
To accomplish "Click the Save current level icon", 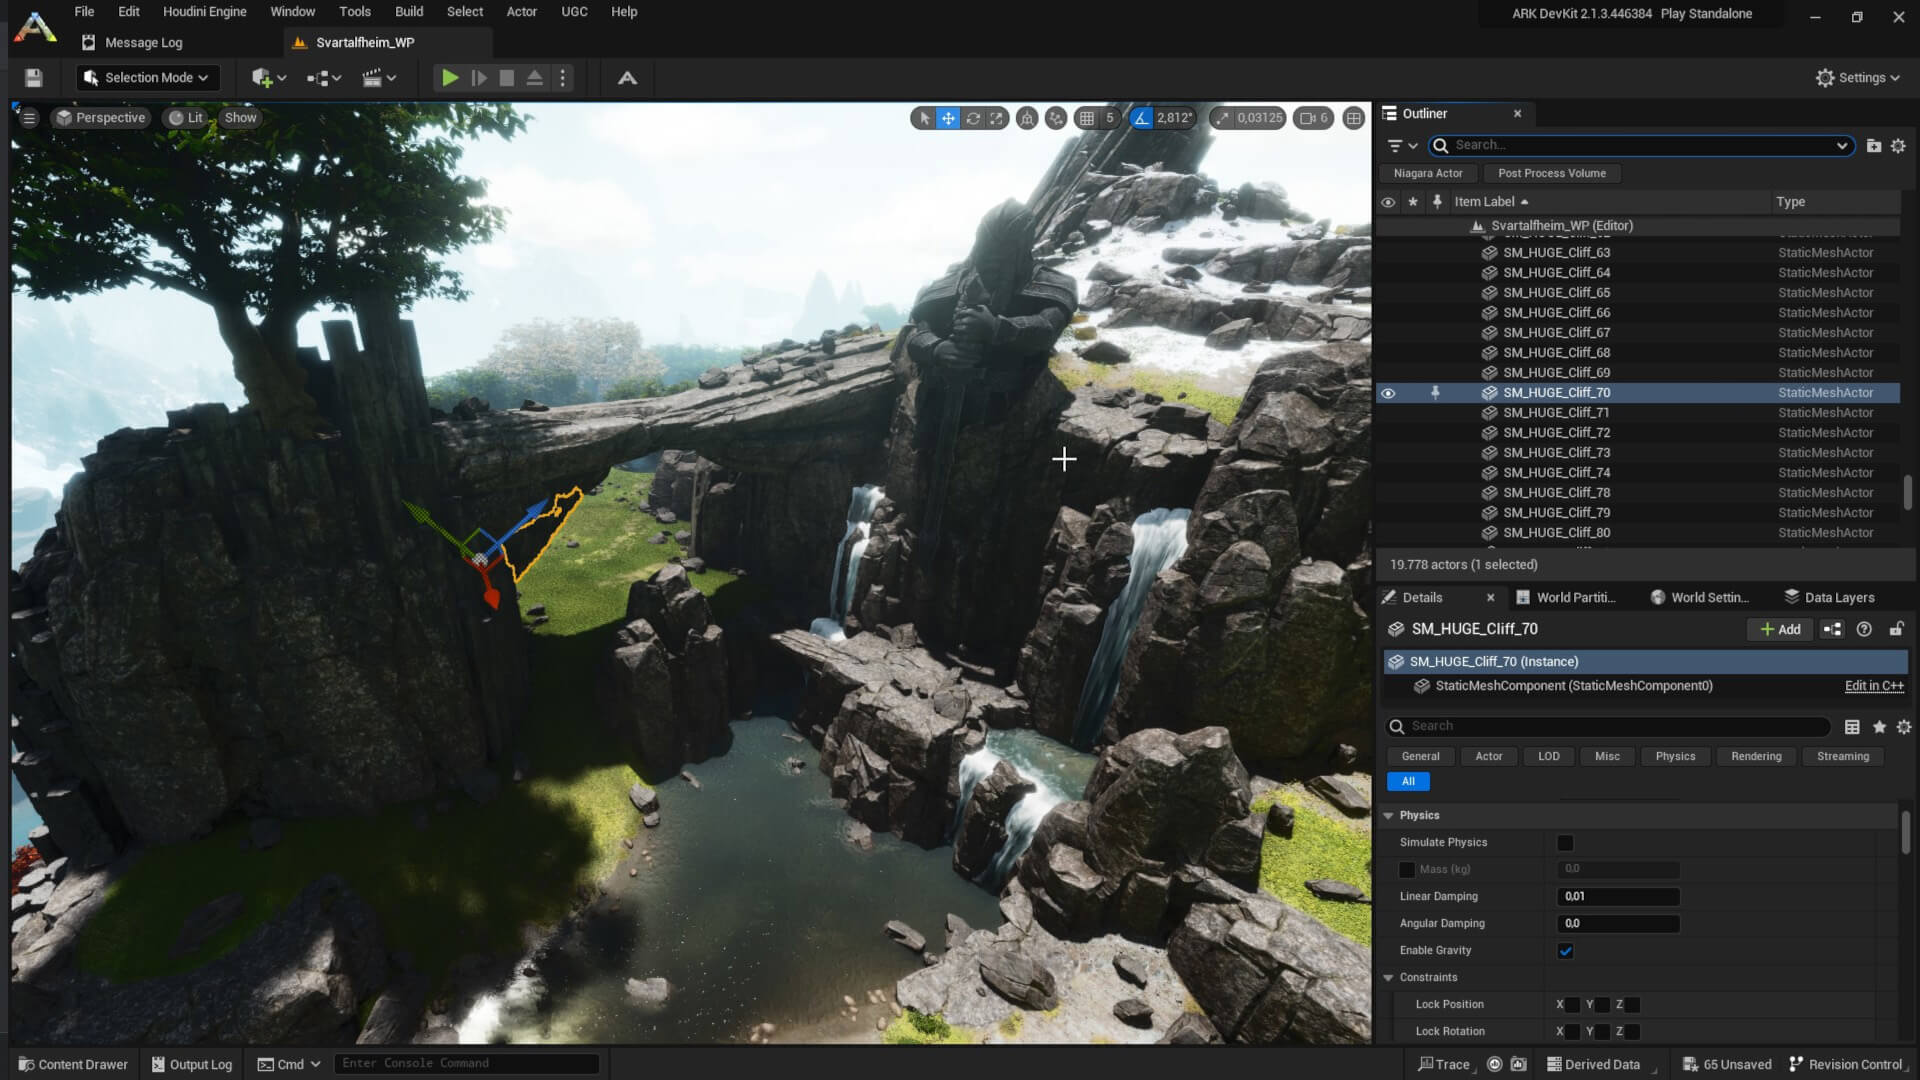I will 33,77.
